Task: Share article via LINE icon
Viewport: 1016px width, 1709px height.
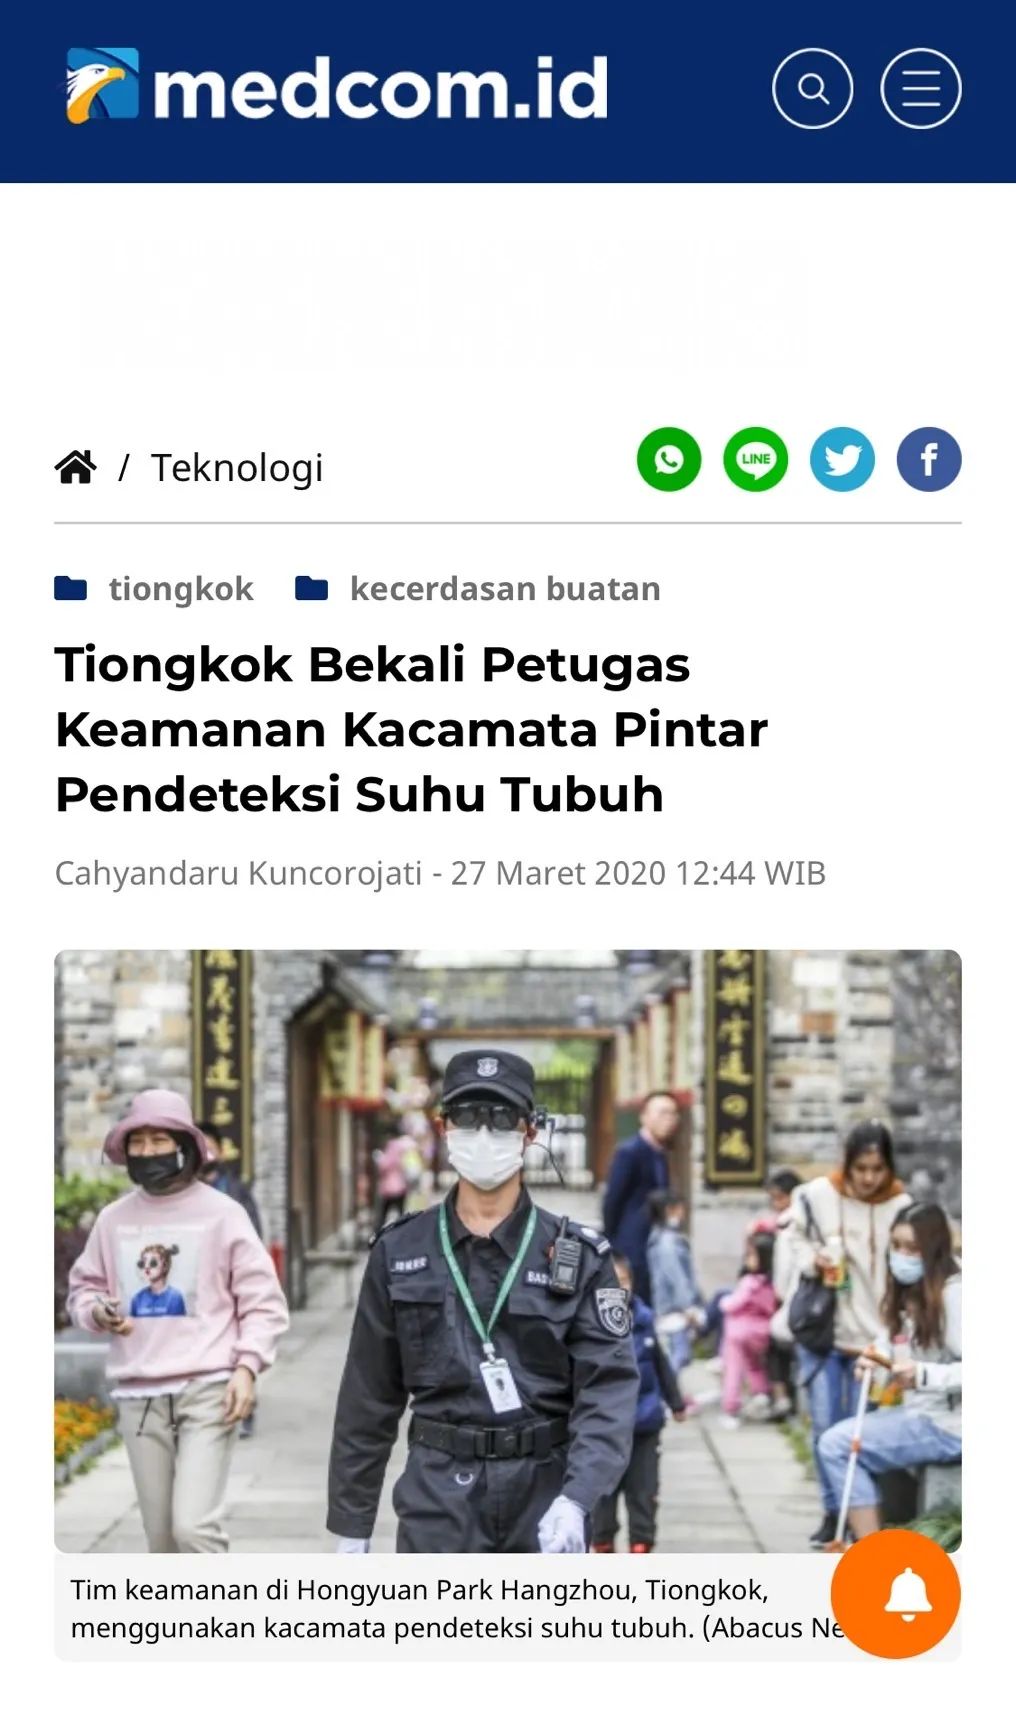Action: (x=756, y=459)
